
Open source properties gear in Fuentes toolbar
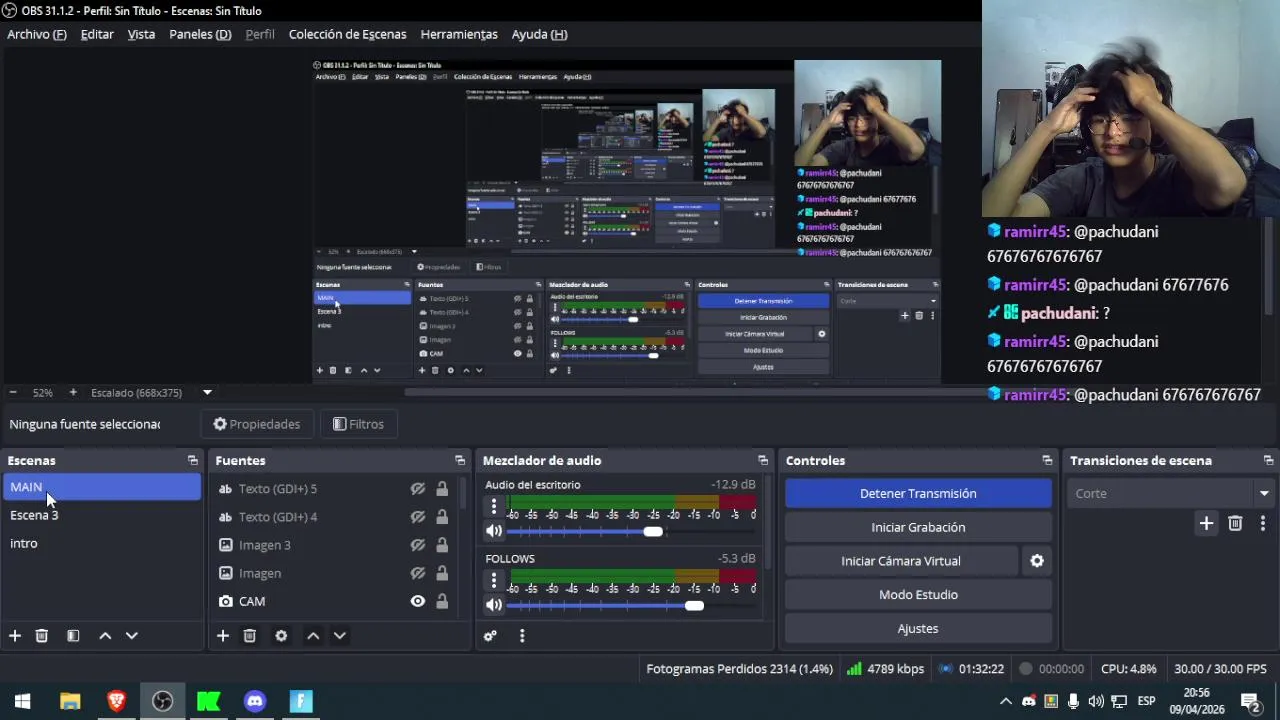(281, 636)
